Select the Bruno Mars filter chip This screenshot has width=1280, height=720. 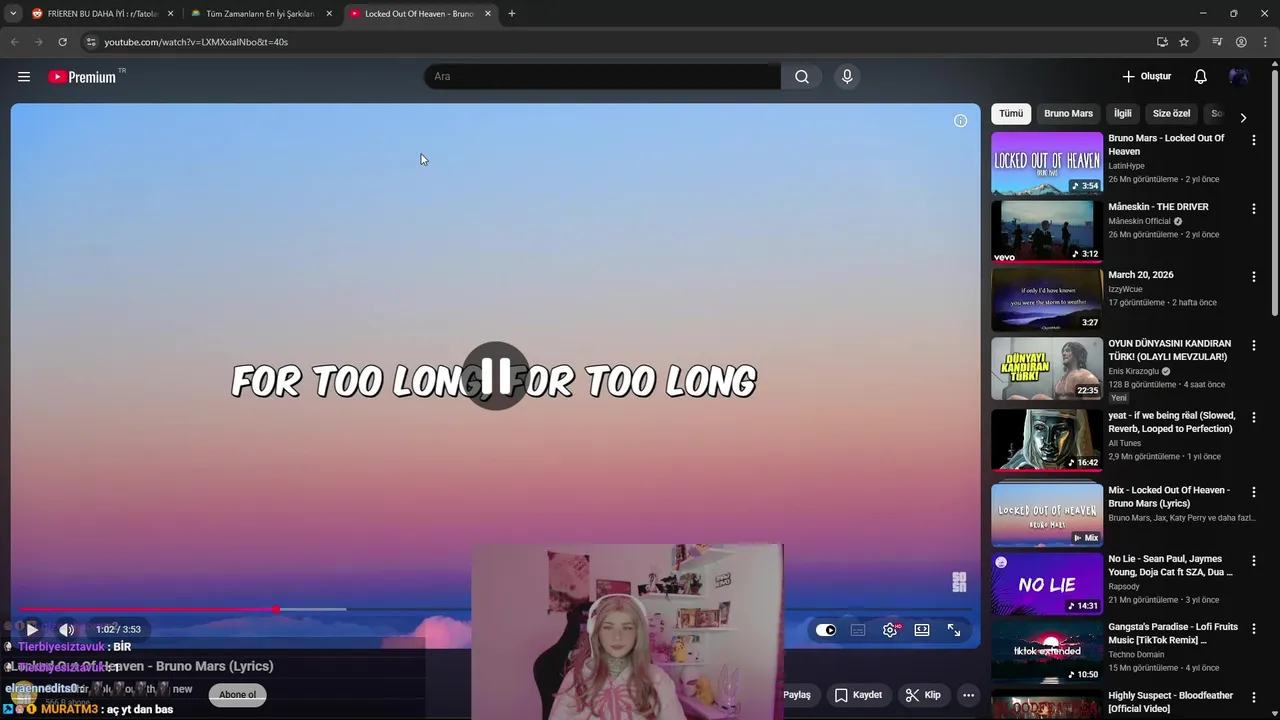[x=1068, y=114]
